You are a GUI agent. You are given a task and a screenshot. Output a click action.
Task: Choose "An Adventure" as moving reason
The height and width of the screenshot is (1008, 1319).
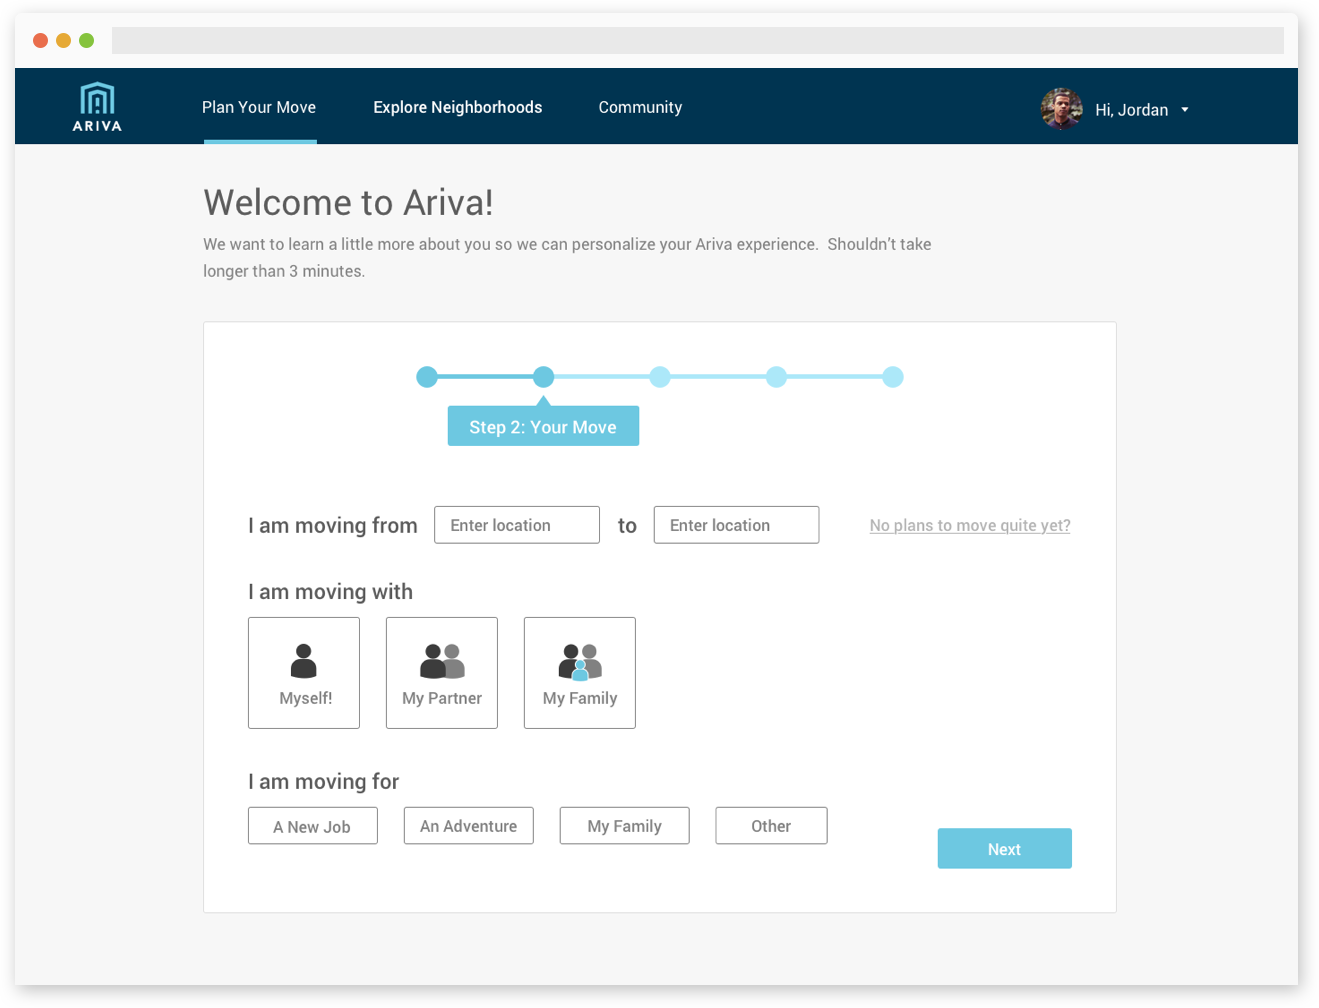click(x=468, y=825)
